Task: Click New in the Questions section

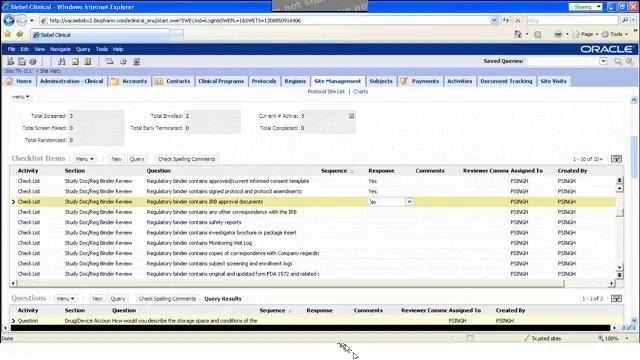Action: point(97,298)
